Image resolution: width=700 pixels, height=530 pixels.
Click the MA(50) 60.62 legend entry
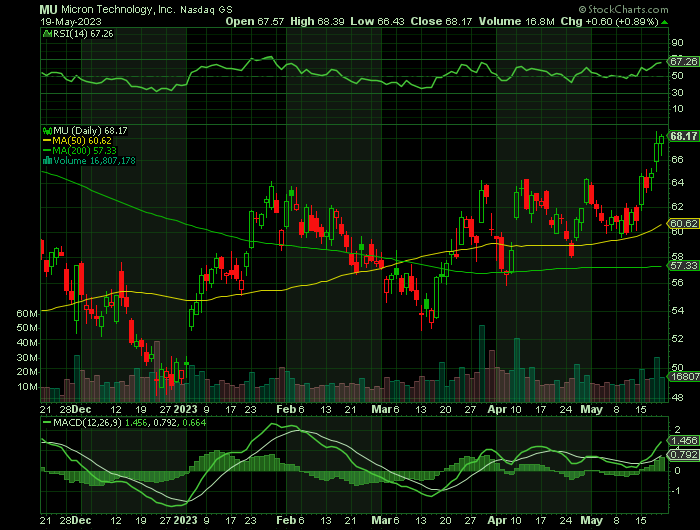tap(77, 141)
